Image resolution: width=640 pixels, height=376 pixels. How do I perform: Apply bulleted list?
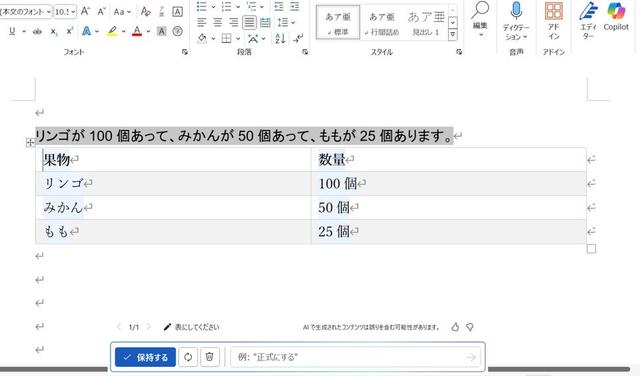tap(202, 7)
